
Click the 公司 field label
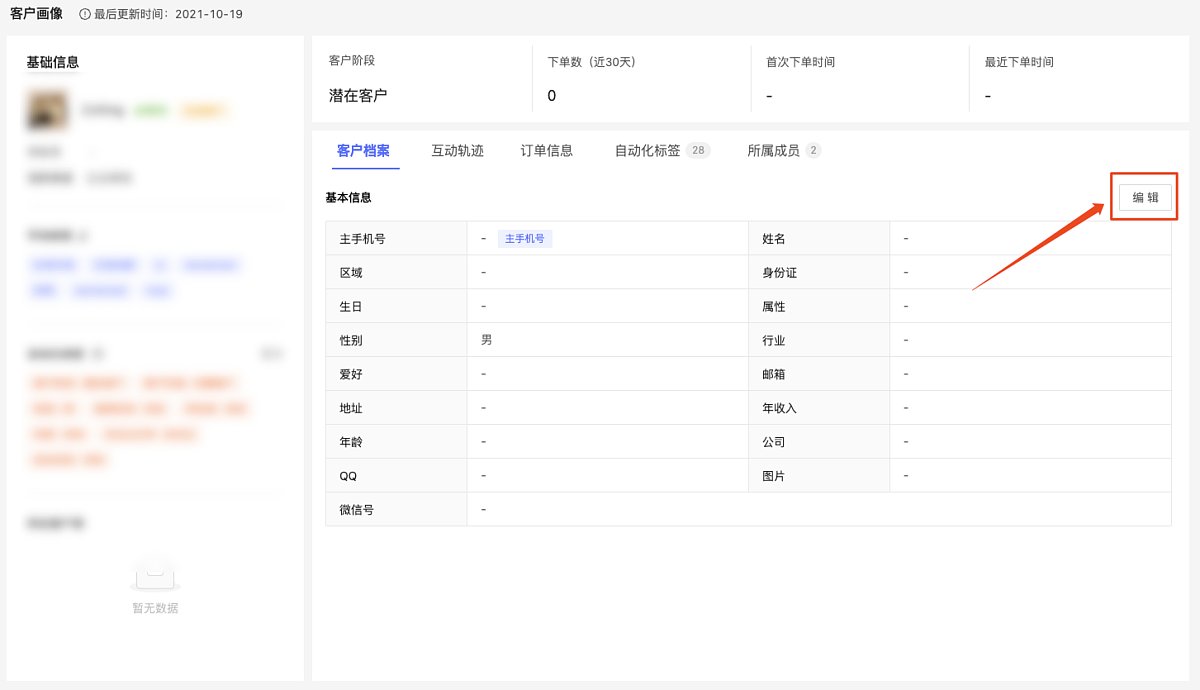[774, 442]
